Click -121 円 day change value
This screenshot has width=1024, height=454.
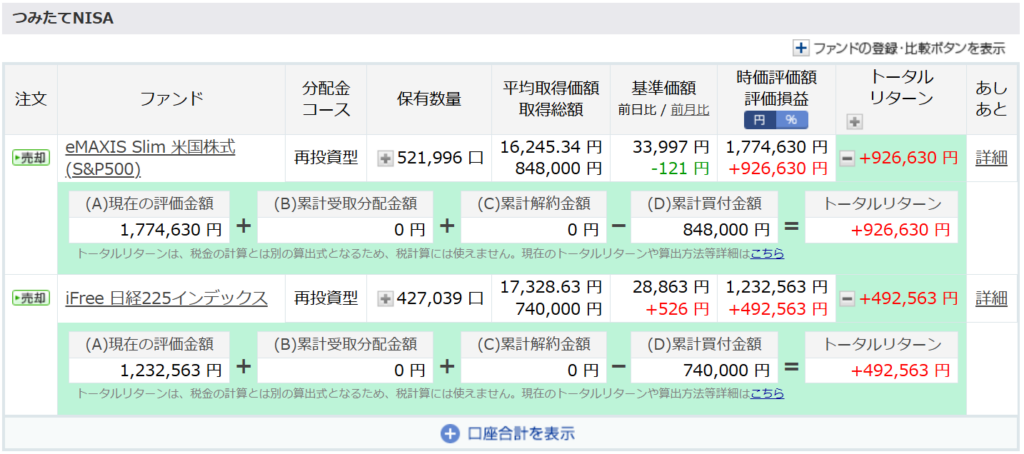pyautogui.click(x=679, y=169)
